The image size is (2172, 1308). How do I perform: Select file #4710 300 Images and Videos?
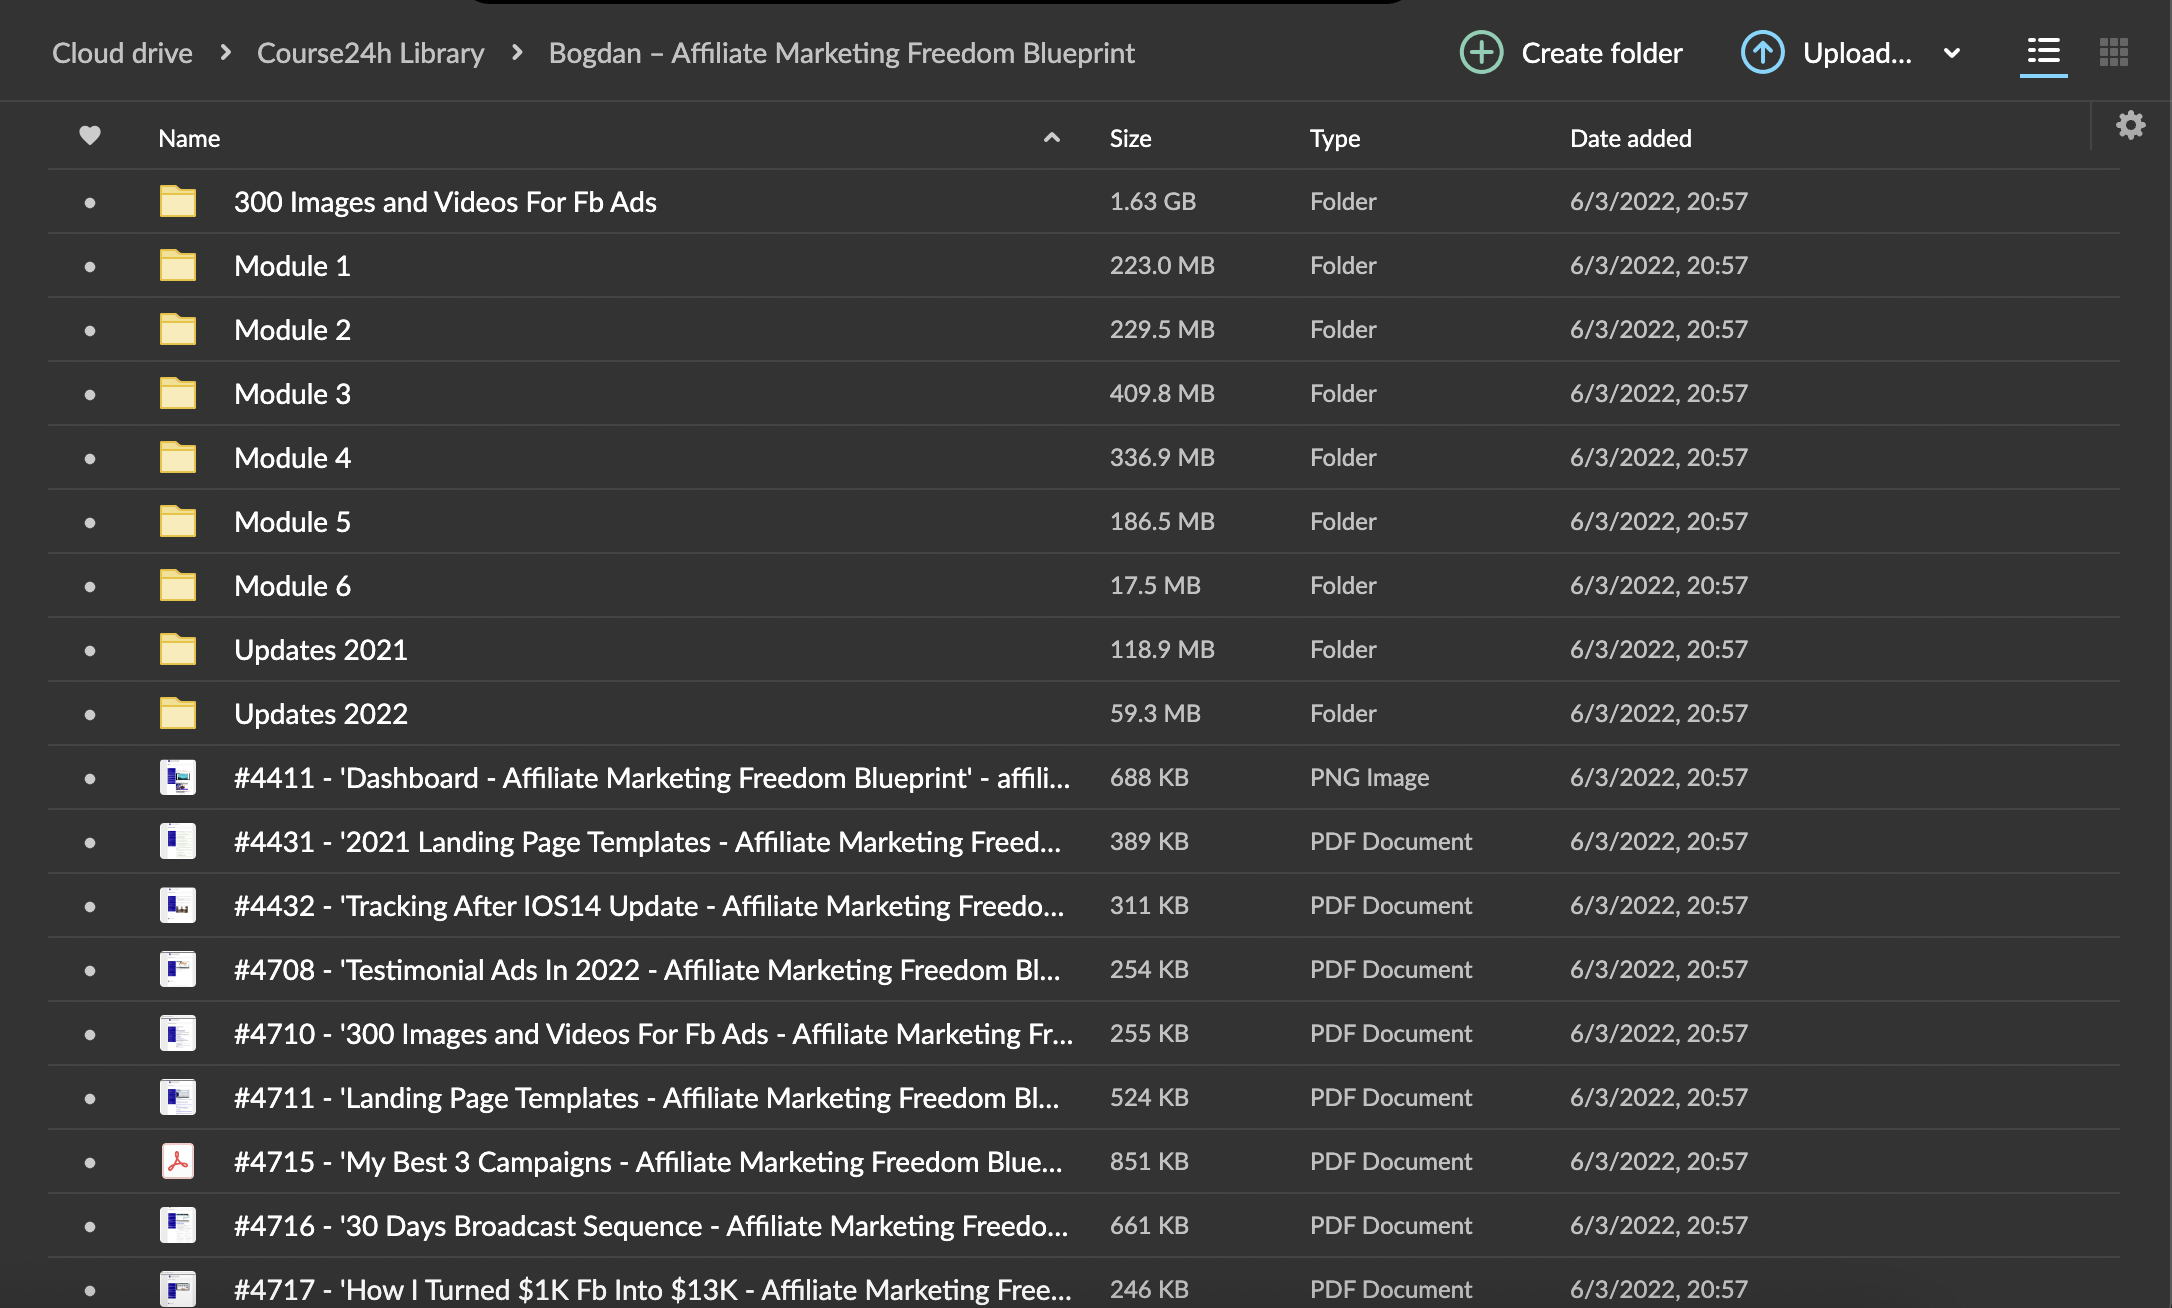653,1034
